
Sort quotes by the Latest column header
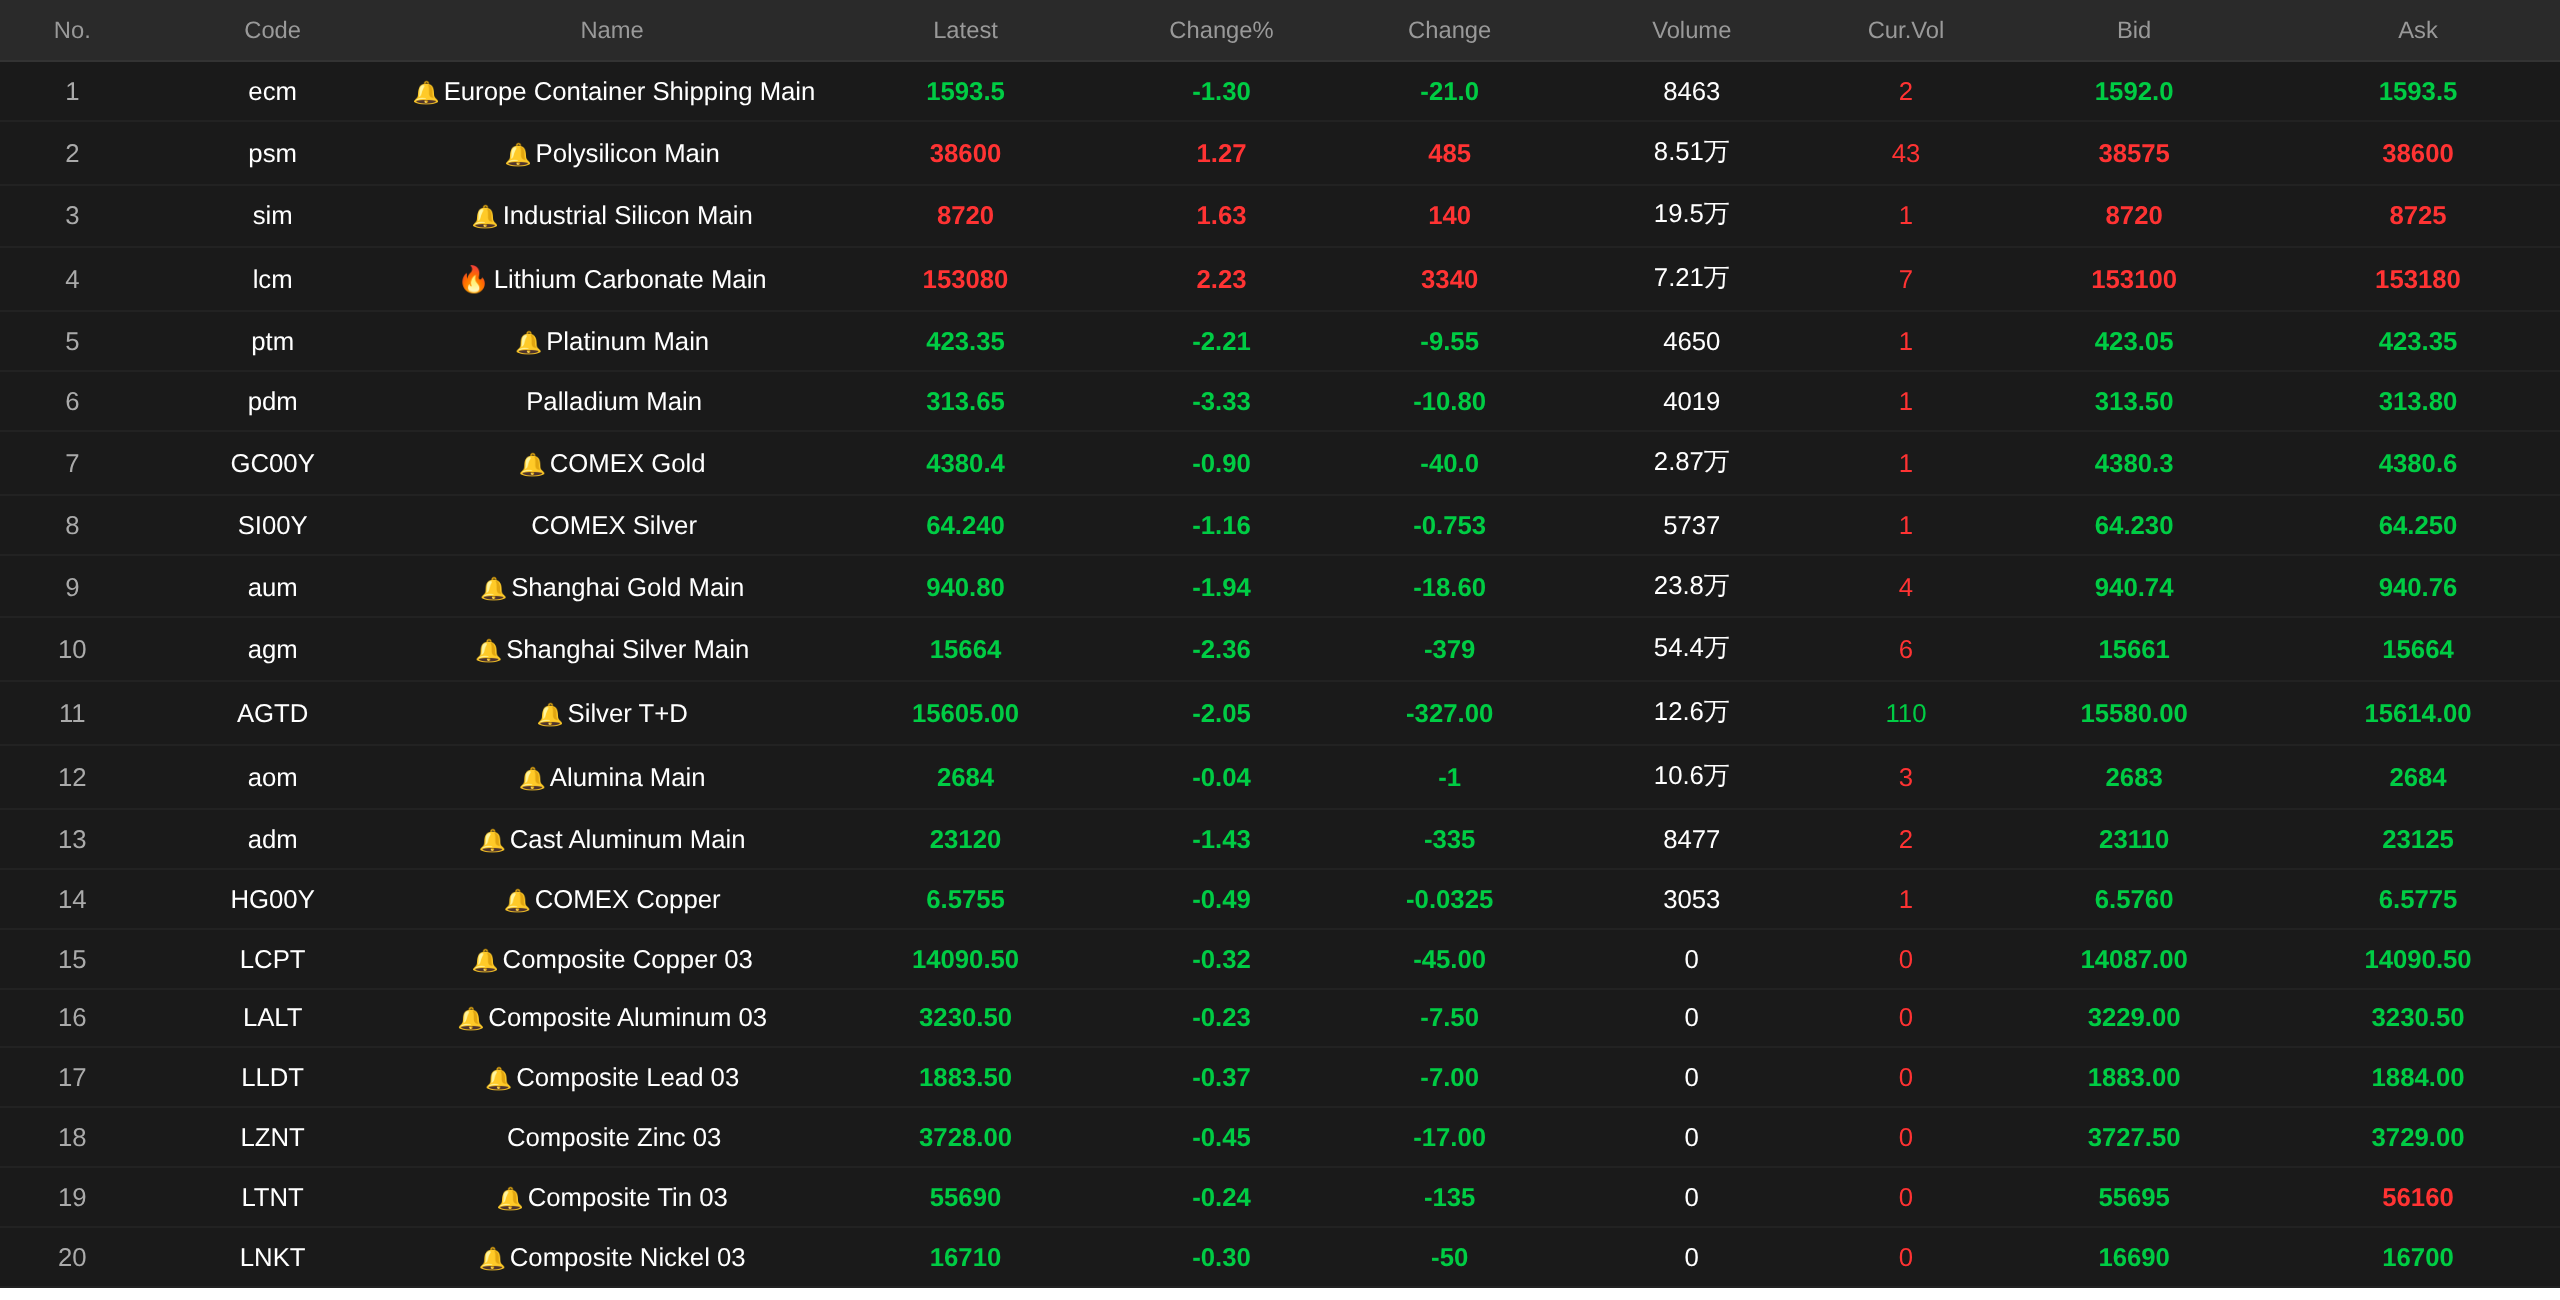[965, 30]
